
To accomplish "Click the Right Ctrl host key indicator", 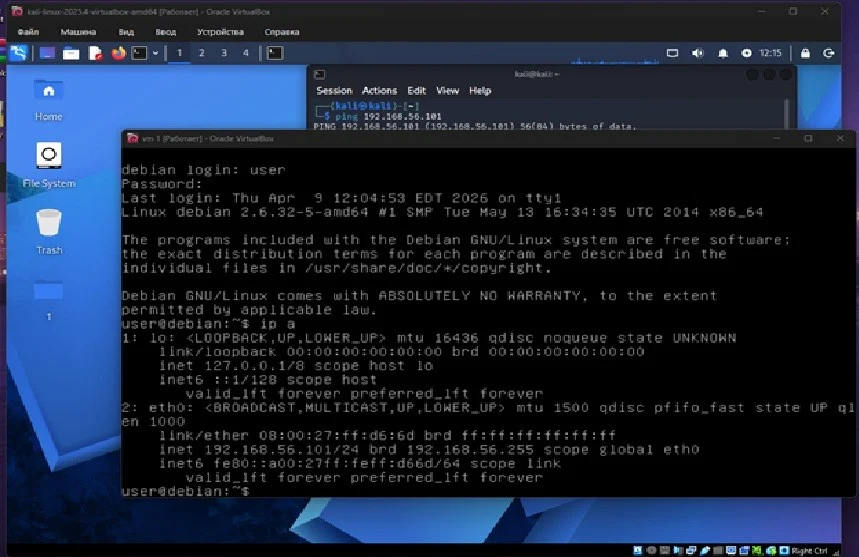I will (x=809, y=550).
